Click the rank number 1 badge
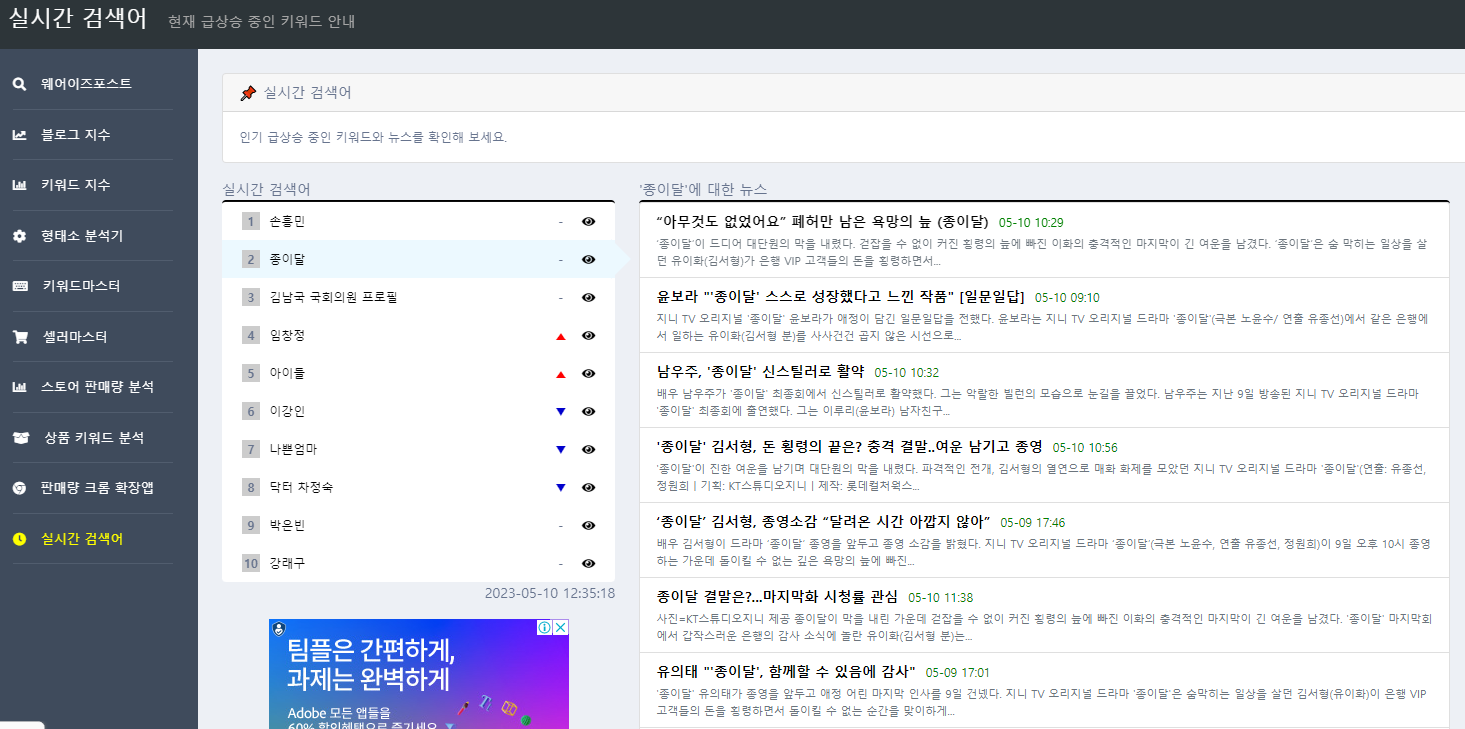1465x729 pixels. coord(251,221)
